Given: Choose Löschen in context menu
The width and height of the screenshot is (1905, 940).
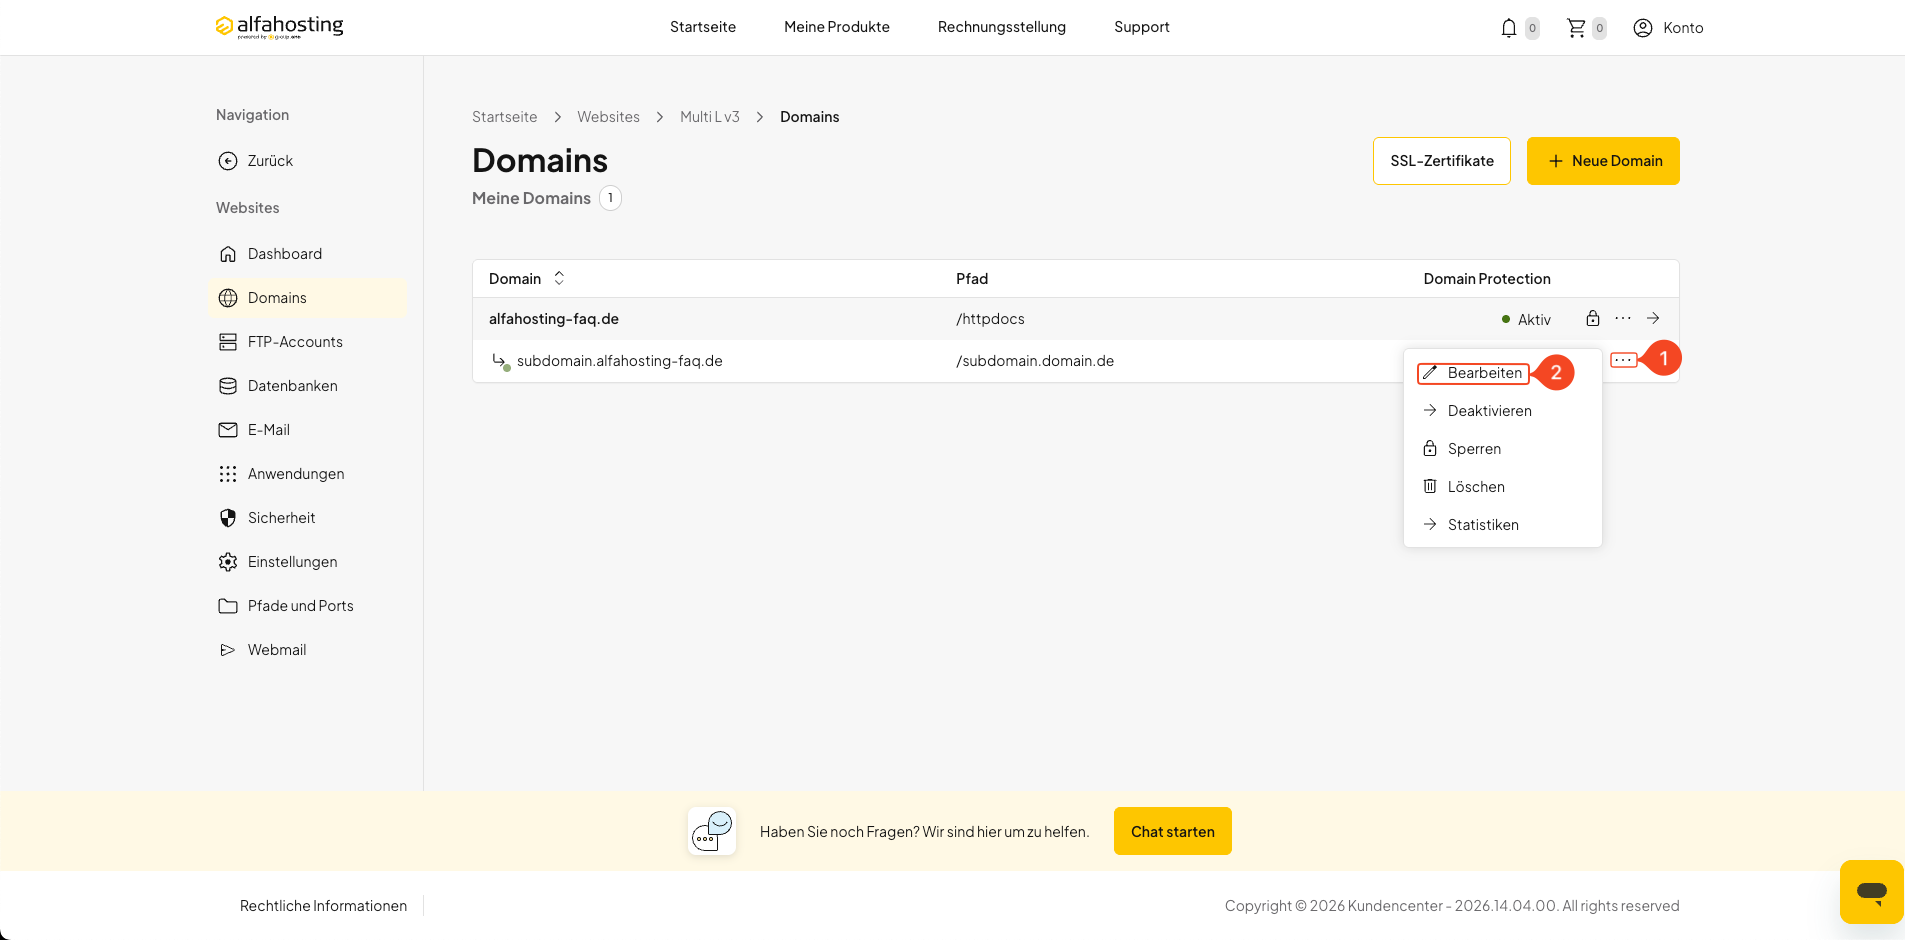Looking at the screenshot, I should point(1503,487).
